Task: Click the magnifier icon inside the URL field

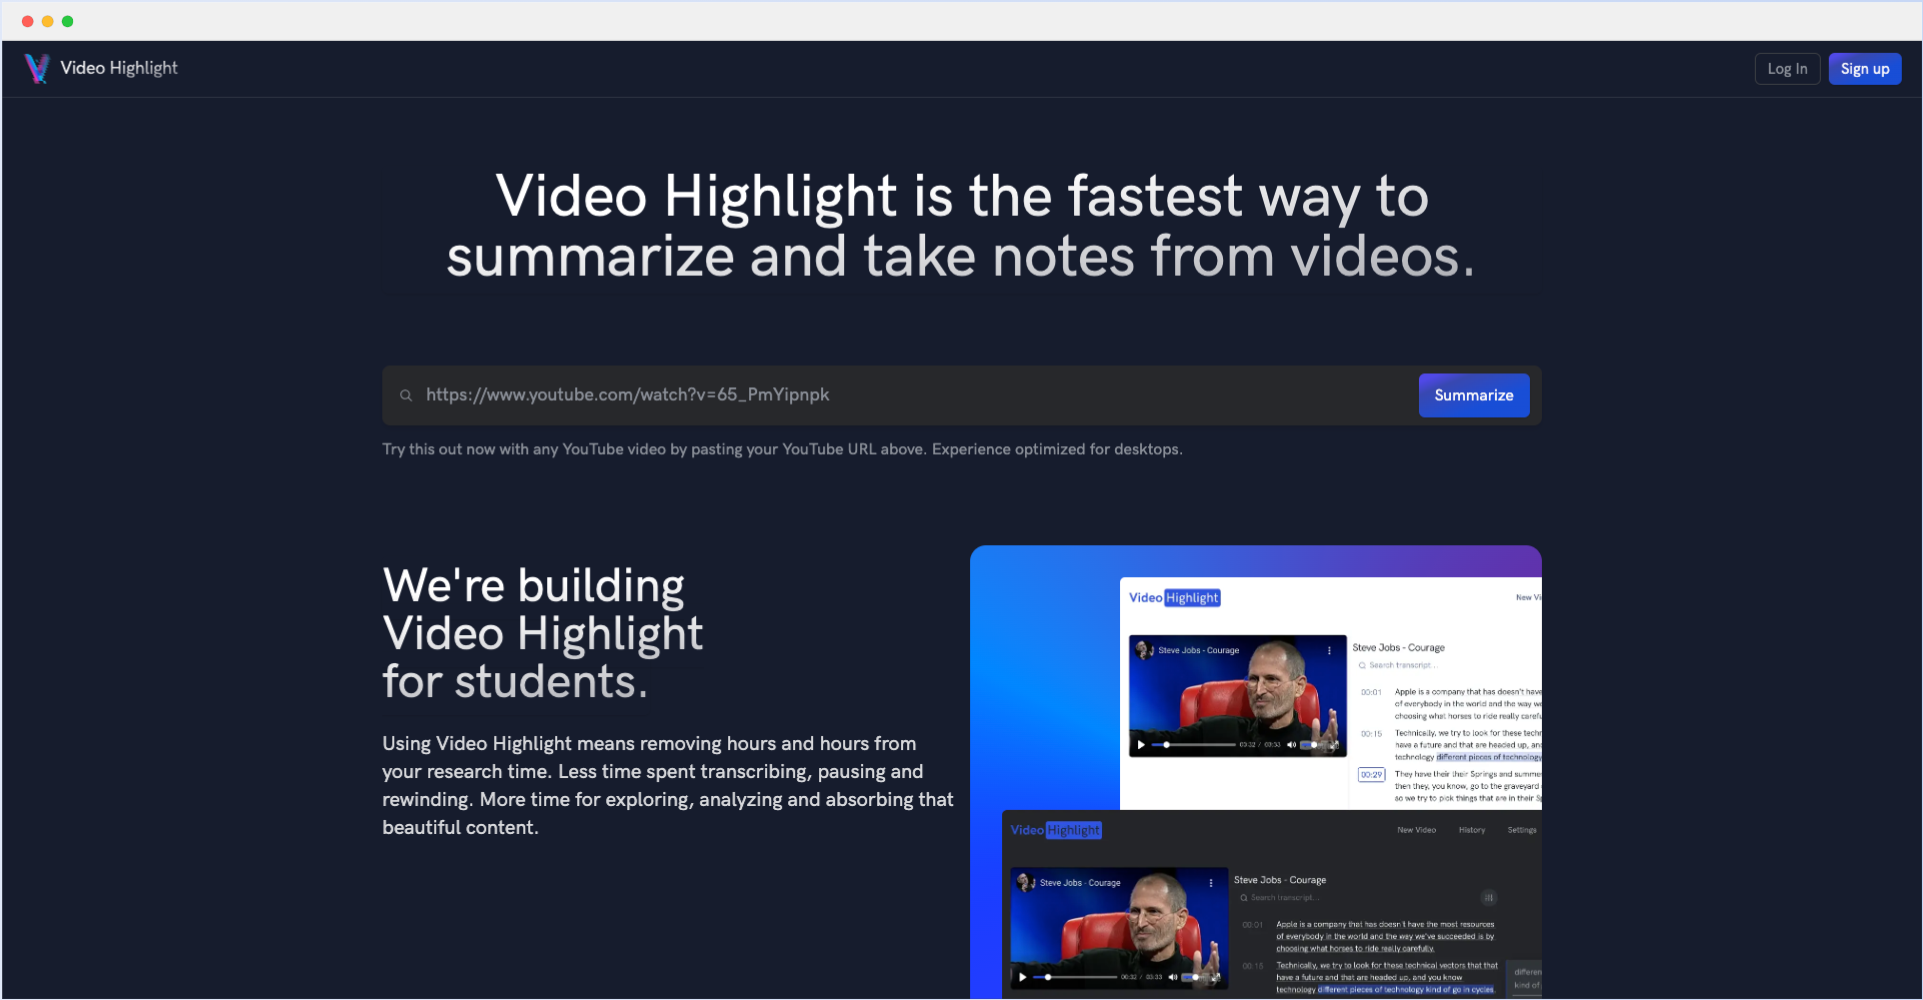Action: [x=406, y=395]
